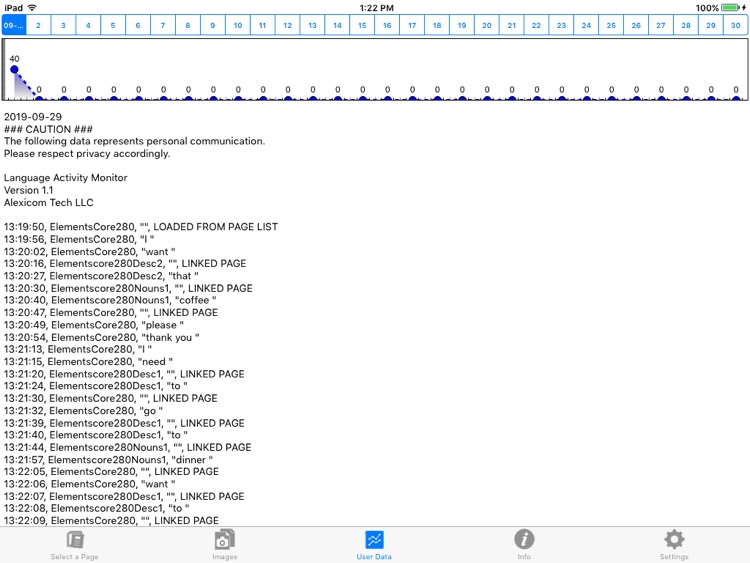Viewport: 750px width, 563px height.
Task: Select day 9 in the date bar
Action: (x=212, y=25)
